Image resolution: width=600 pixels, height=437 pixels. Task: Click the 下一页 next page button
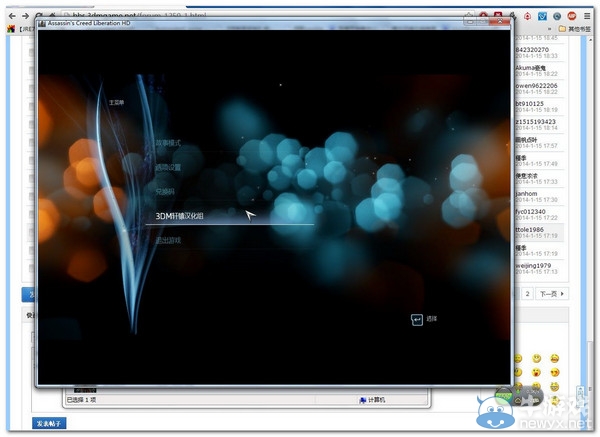point(551,294)
